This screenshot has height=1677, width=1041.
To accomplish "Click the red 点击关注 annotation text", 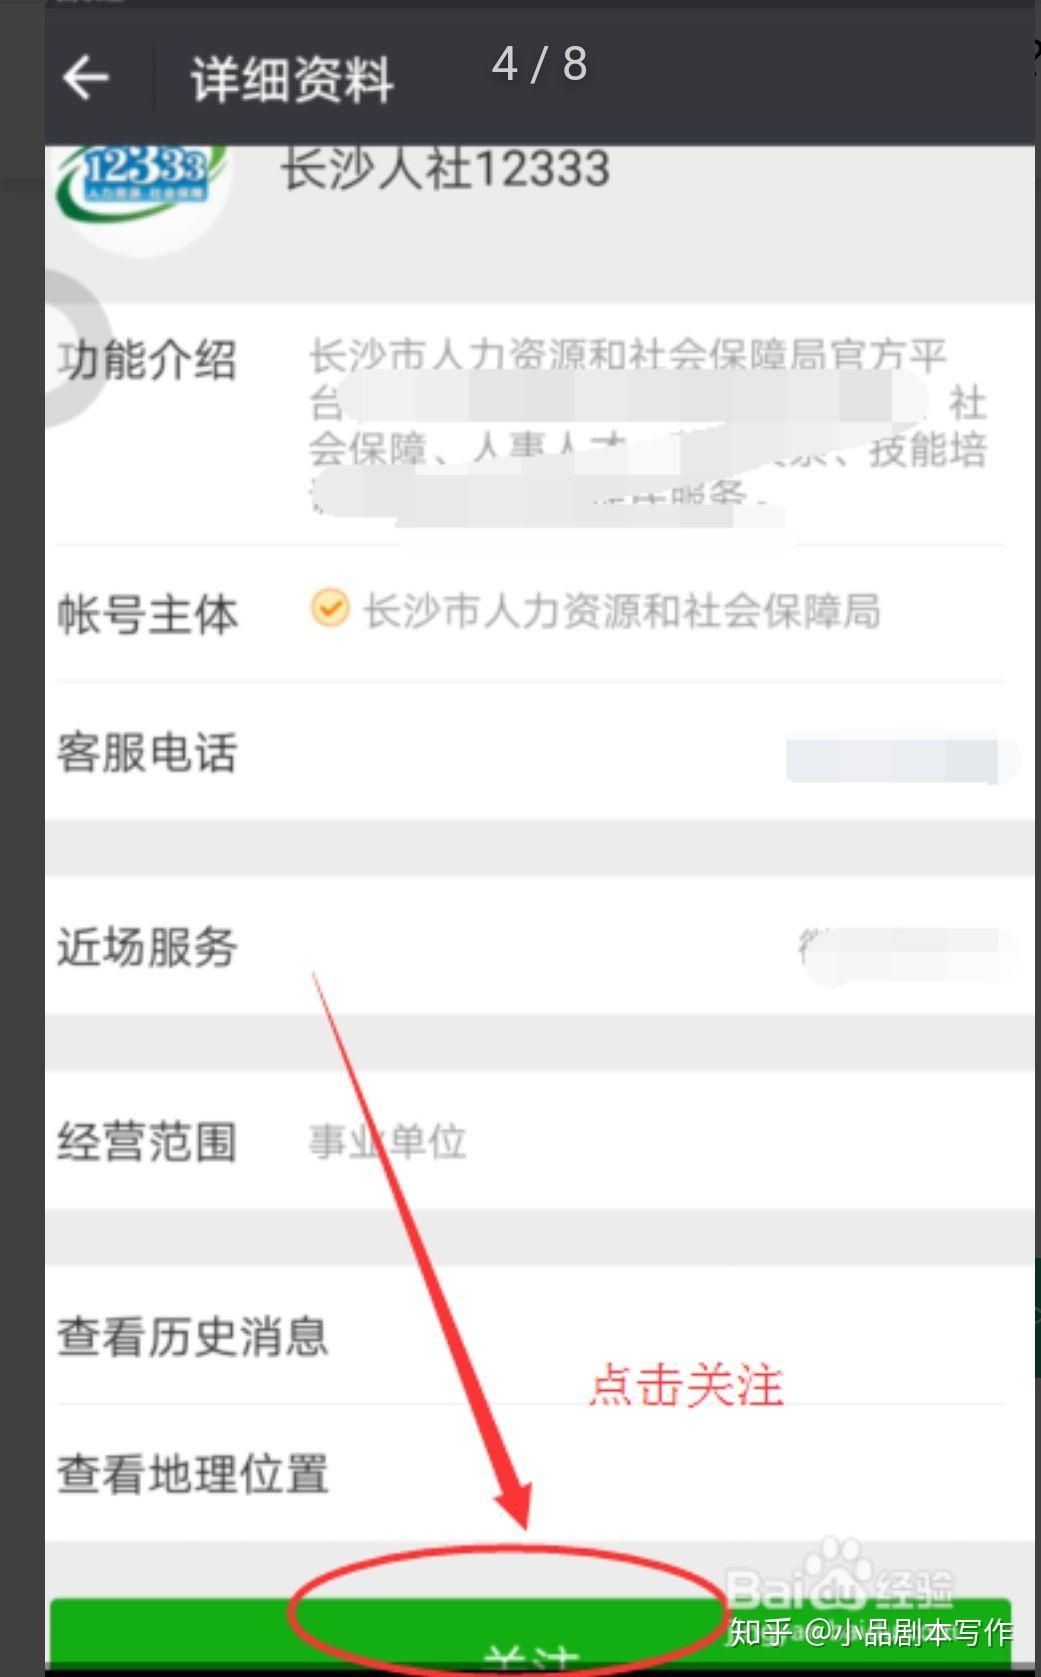I will click(x=686, y=1385).
